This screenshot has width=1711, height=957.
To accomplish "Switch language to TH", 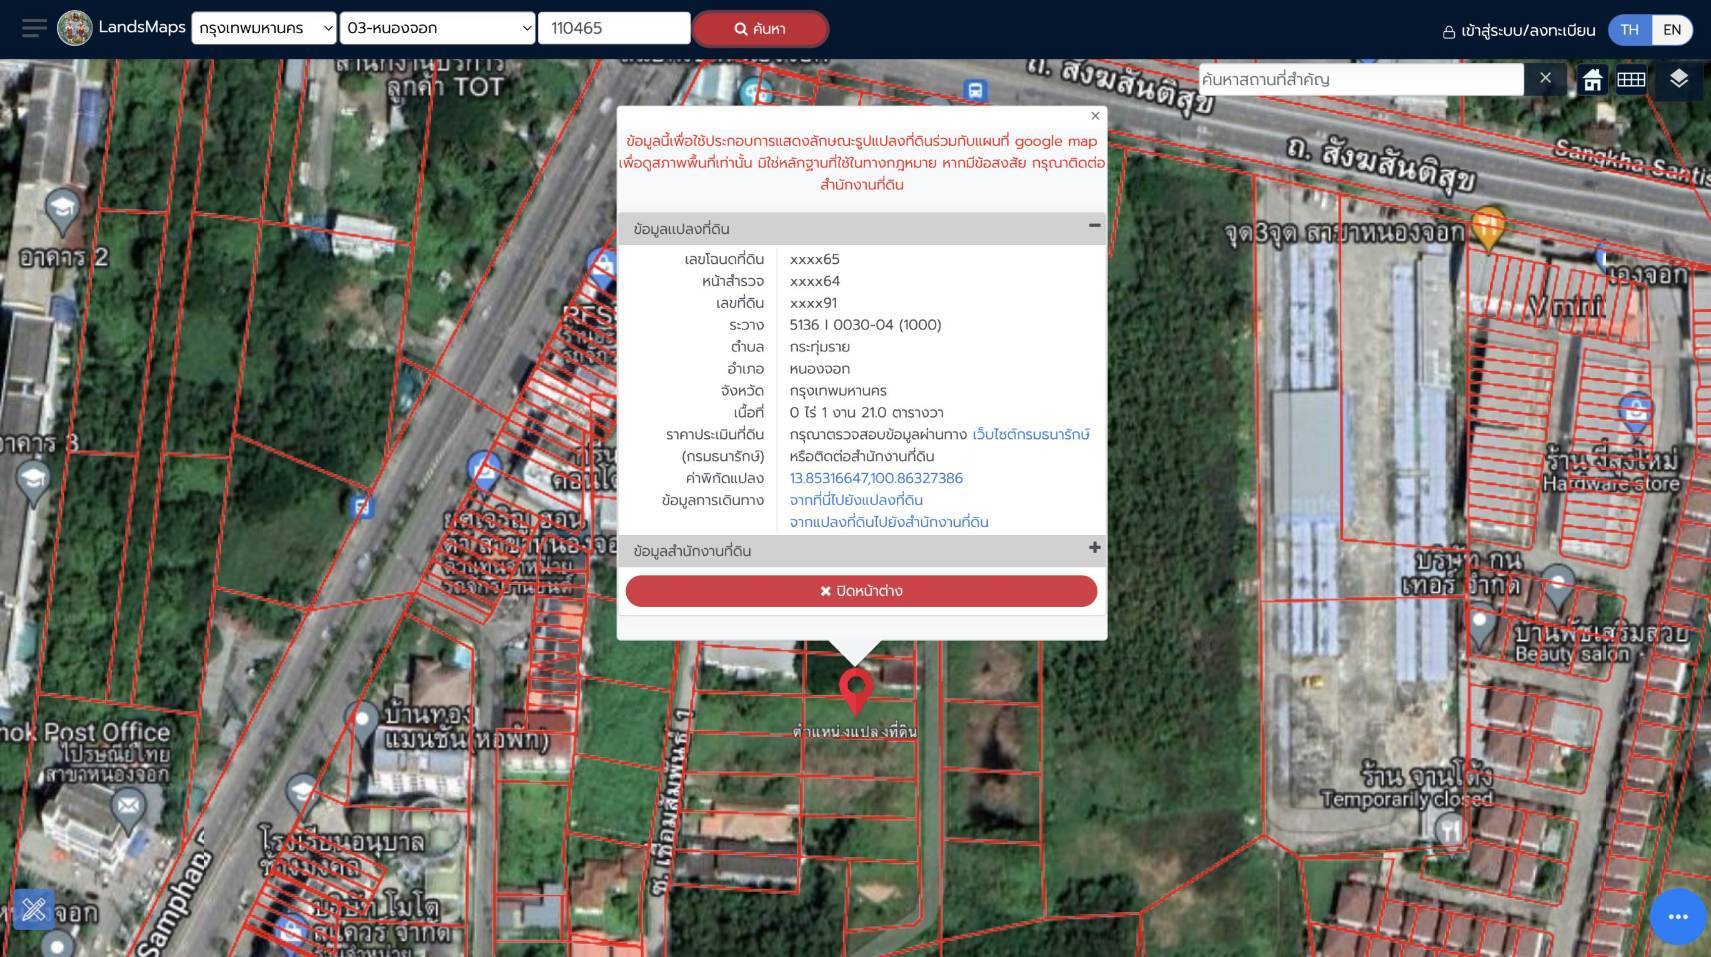I will (x=1630, y=30).
